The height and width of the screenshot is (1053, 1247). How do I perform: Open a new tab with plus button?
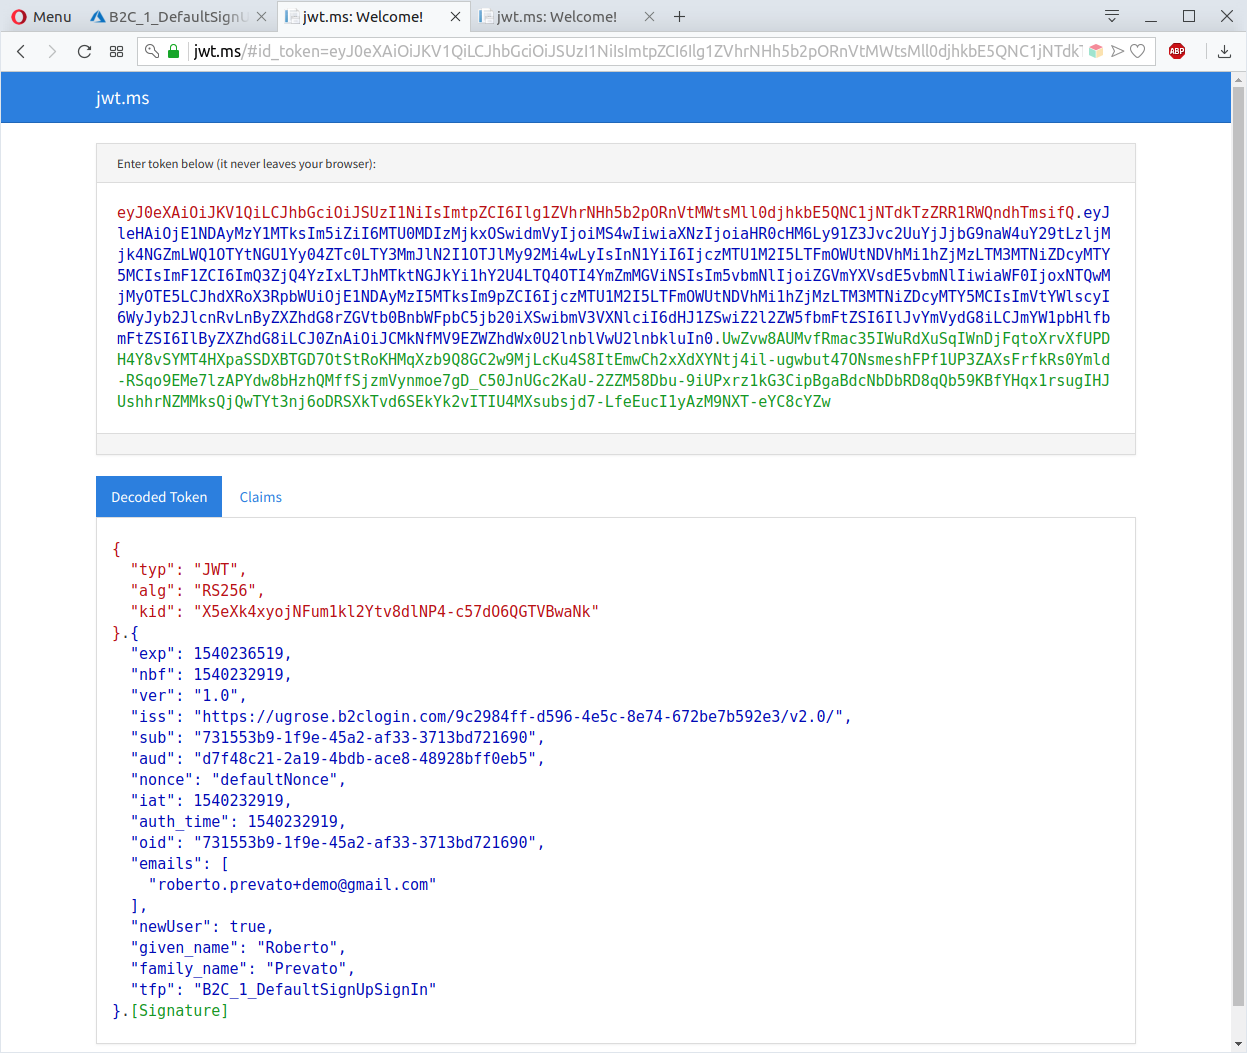(x=680, y=16)
